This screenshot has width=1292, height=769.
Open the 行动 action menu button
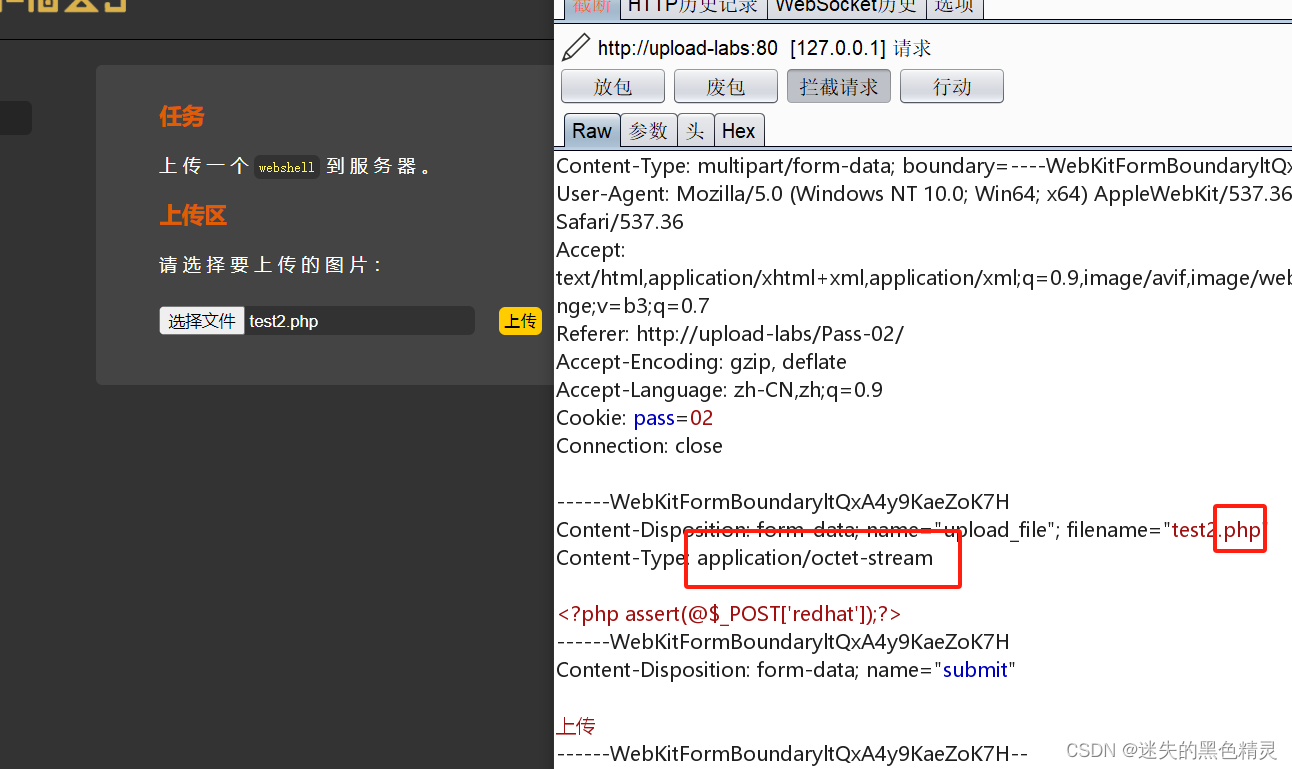pyautogui.click(x=952, y=87)
